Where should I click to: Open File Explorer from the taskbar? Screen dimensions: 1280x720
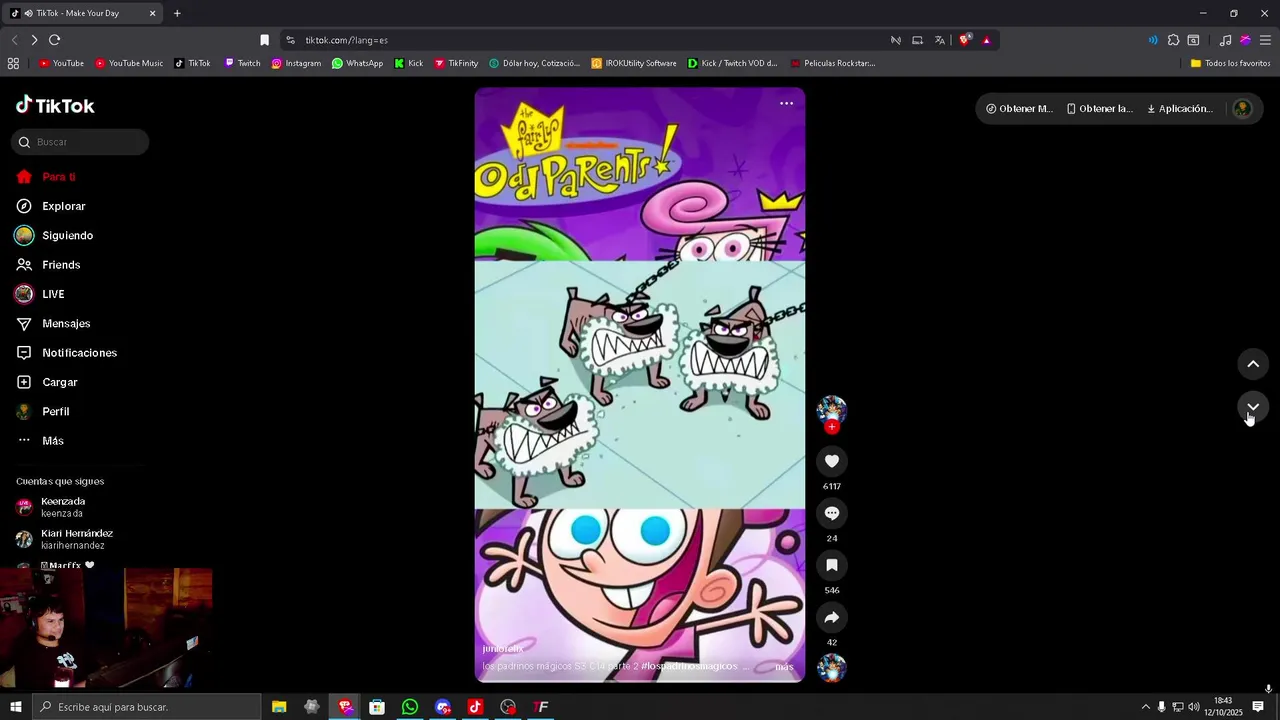coord(279,707)
